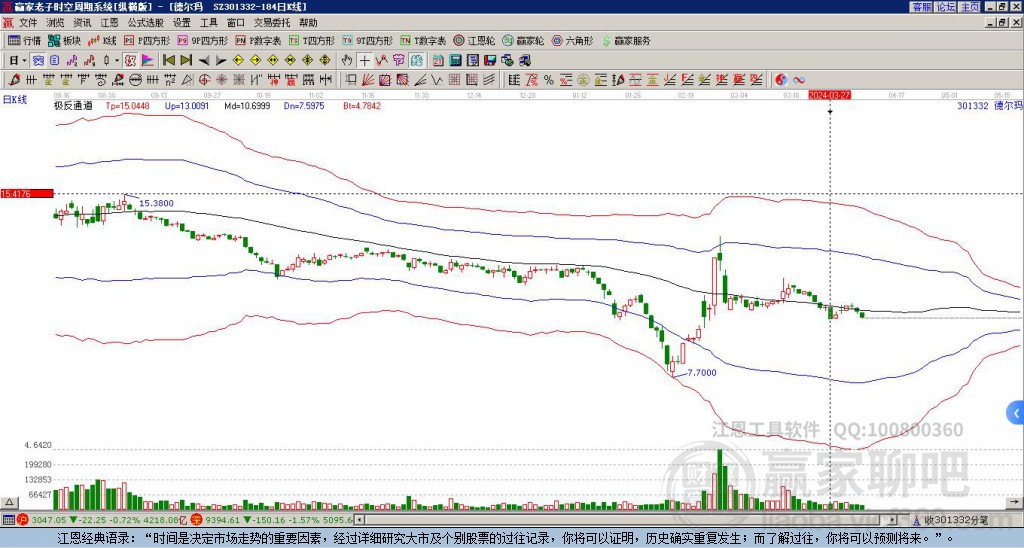Screen dimensions: 1024x548
Task: Select the triangle angle drawing tool
Action: [187, 80]
